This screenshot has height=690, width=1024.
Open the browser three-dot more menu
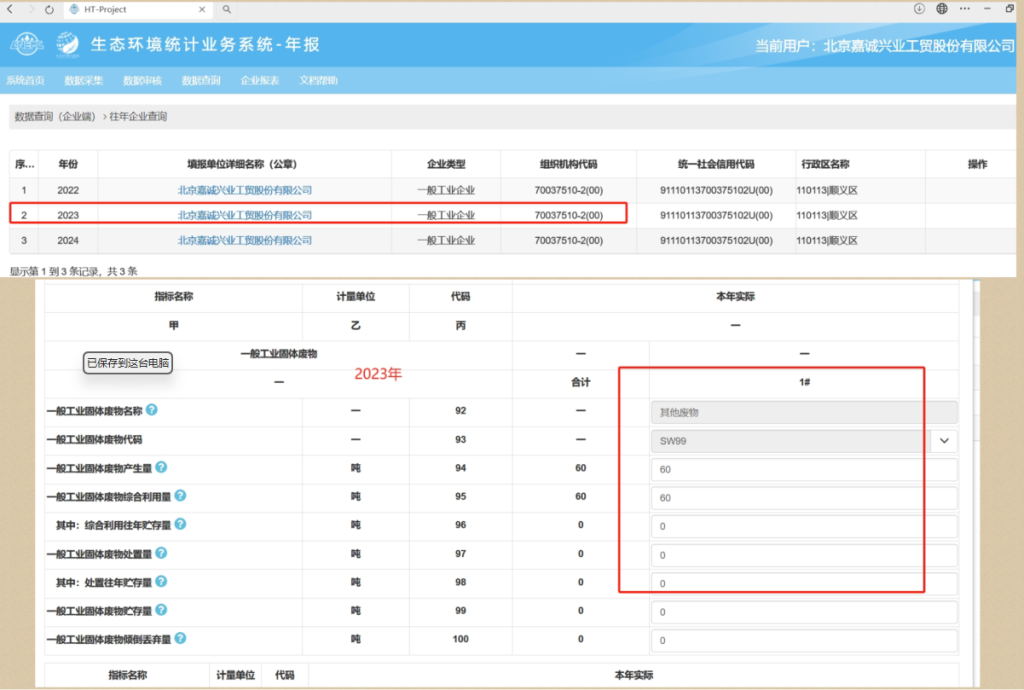[964, 9]
